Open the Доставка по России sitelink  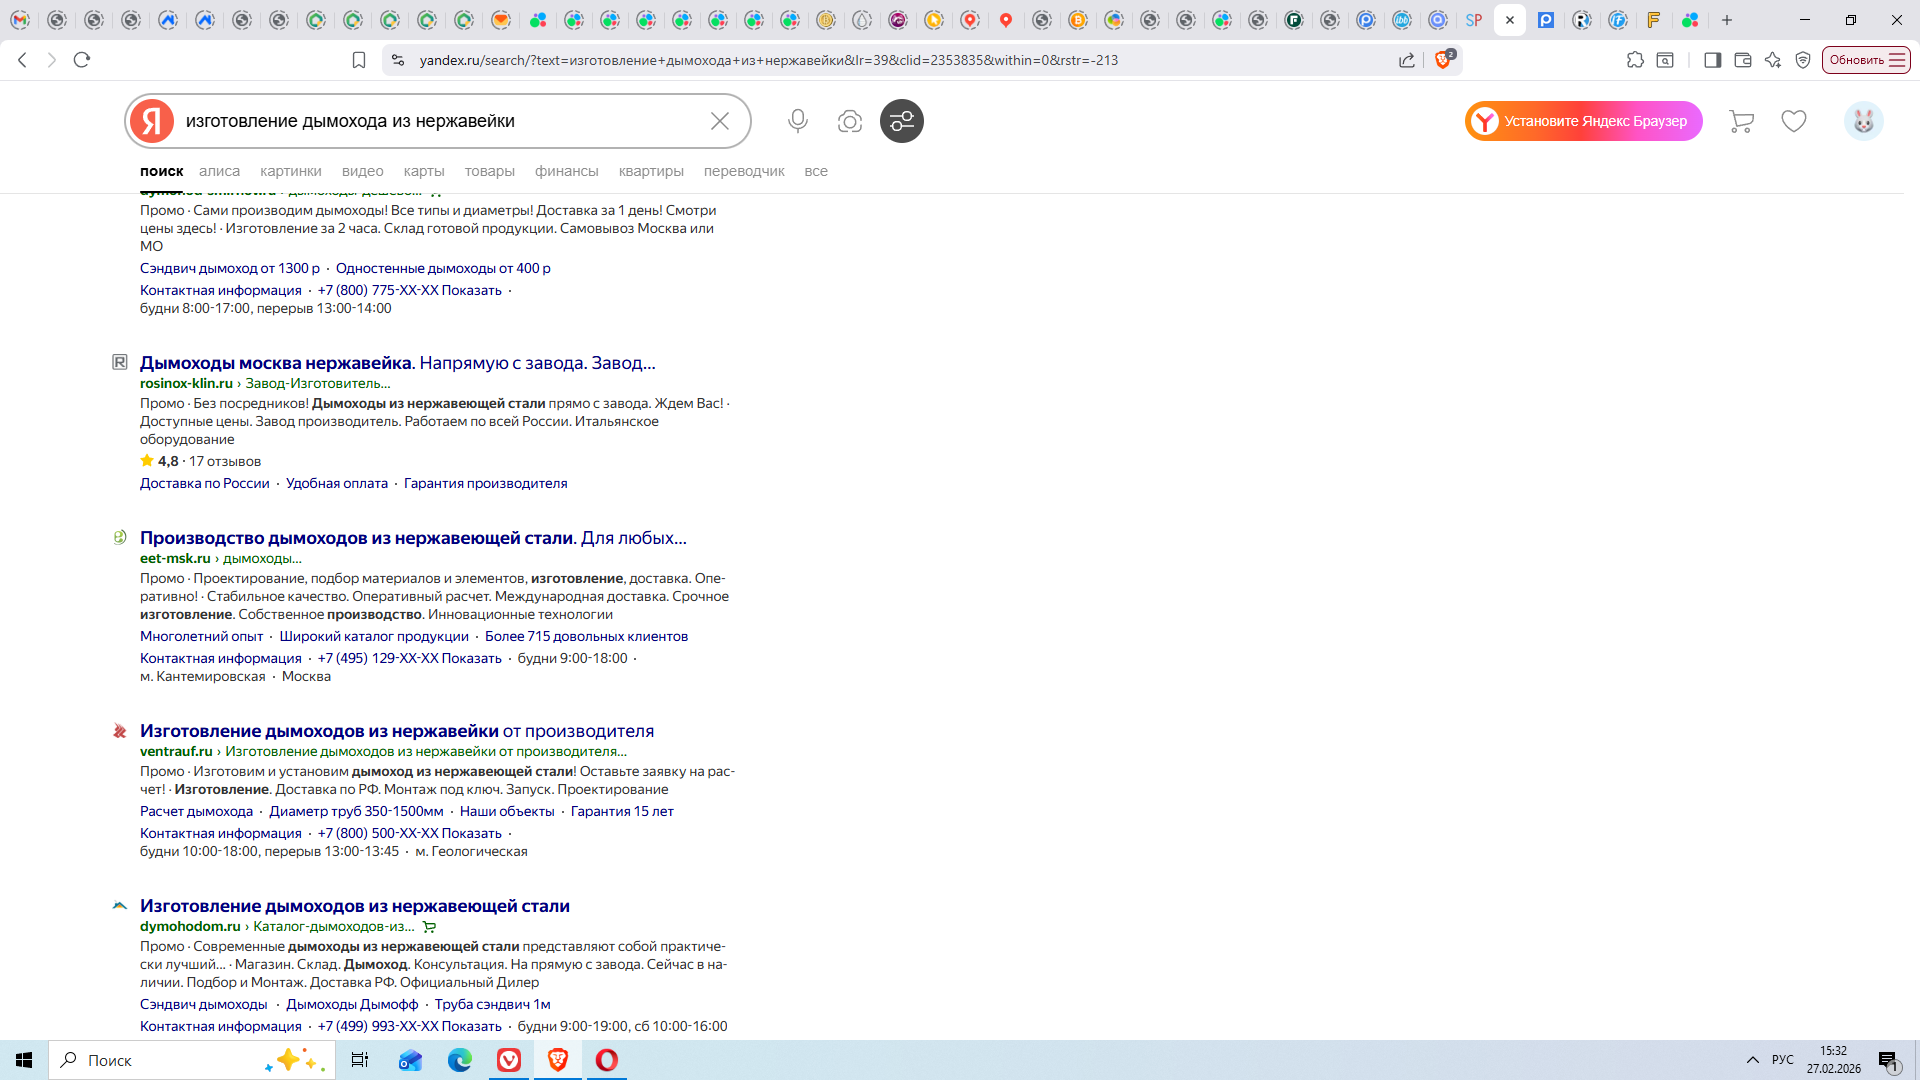tap(205, 483)
